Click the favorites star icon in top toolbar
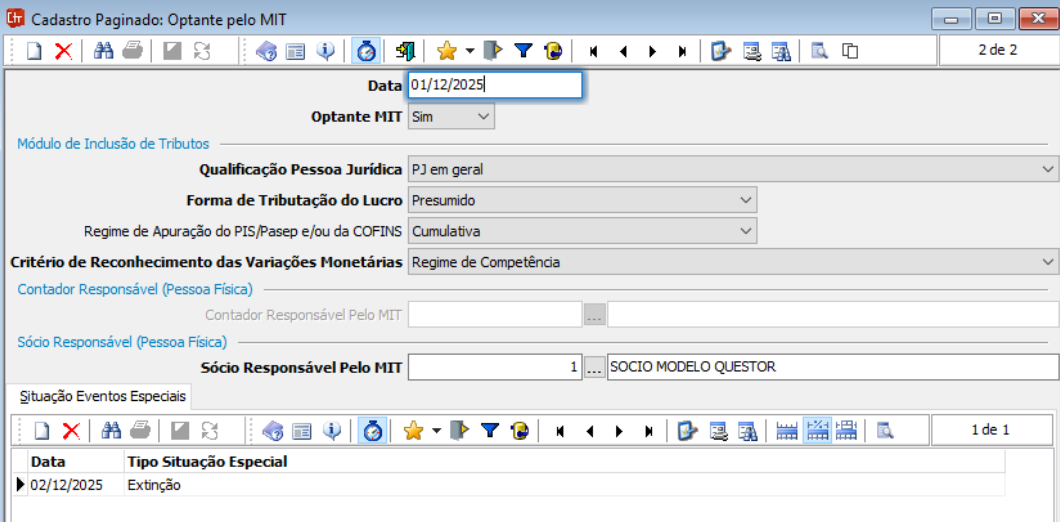 [446, 51]
